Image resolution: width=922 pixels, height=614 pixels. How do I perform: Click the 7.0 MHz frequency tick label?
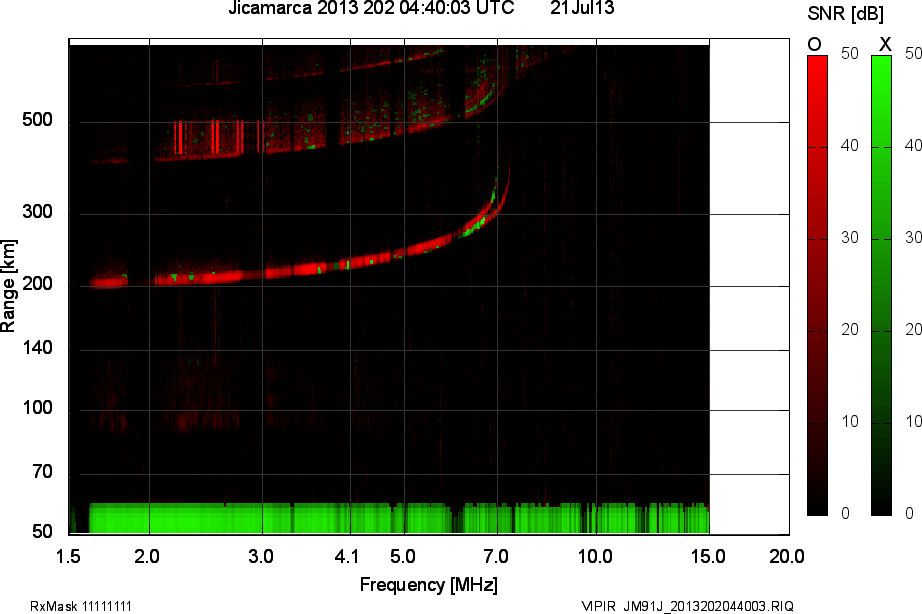tap(497, 555)
